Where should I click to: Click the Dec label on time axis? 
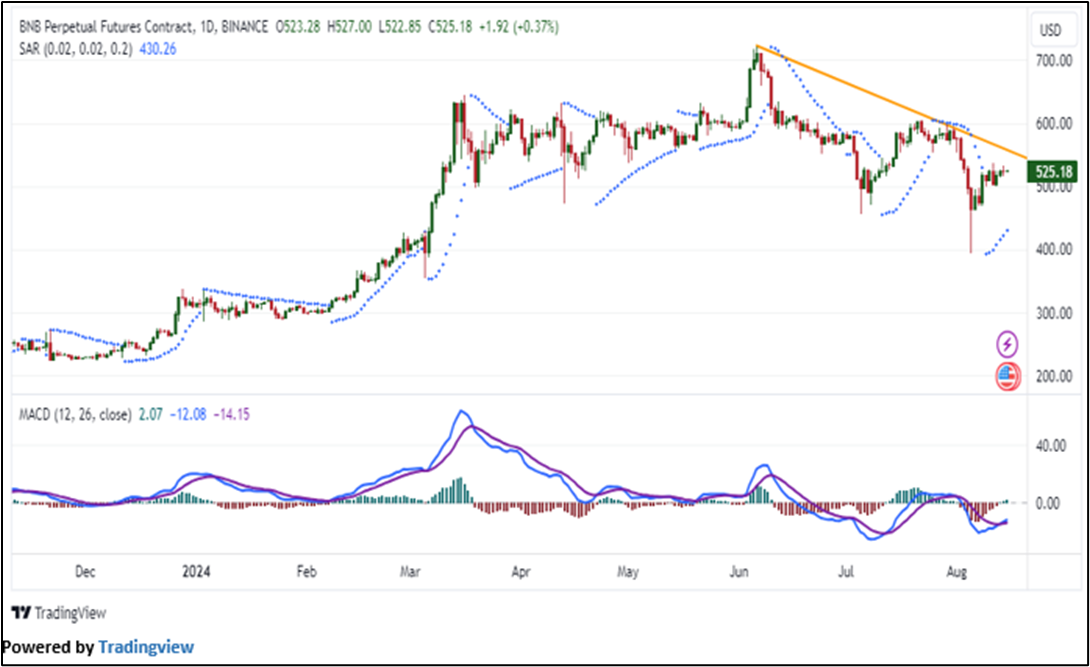point(85,572)
